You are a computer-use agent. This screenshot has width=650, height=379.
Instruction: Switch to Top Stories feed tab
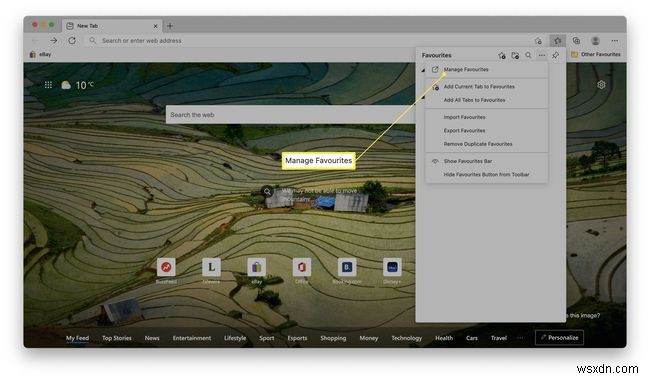tap(117, 338)
